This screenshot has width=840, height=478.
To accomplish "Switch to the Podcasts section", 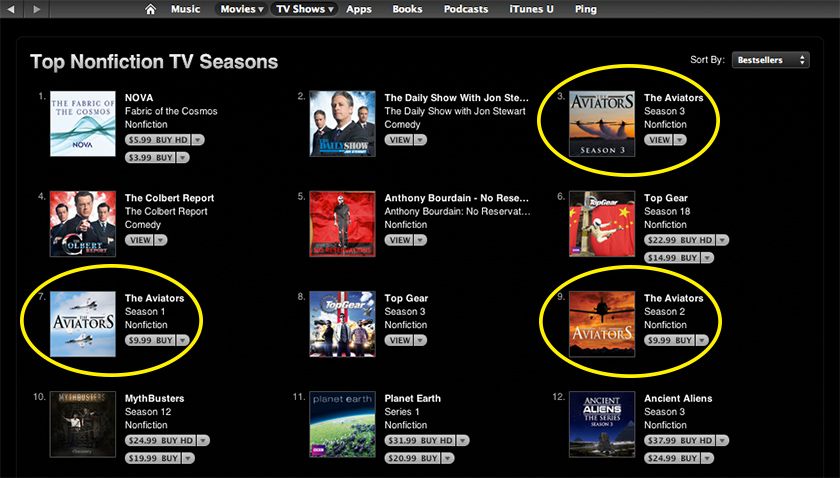I will (466, 9).
